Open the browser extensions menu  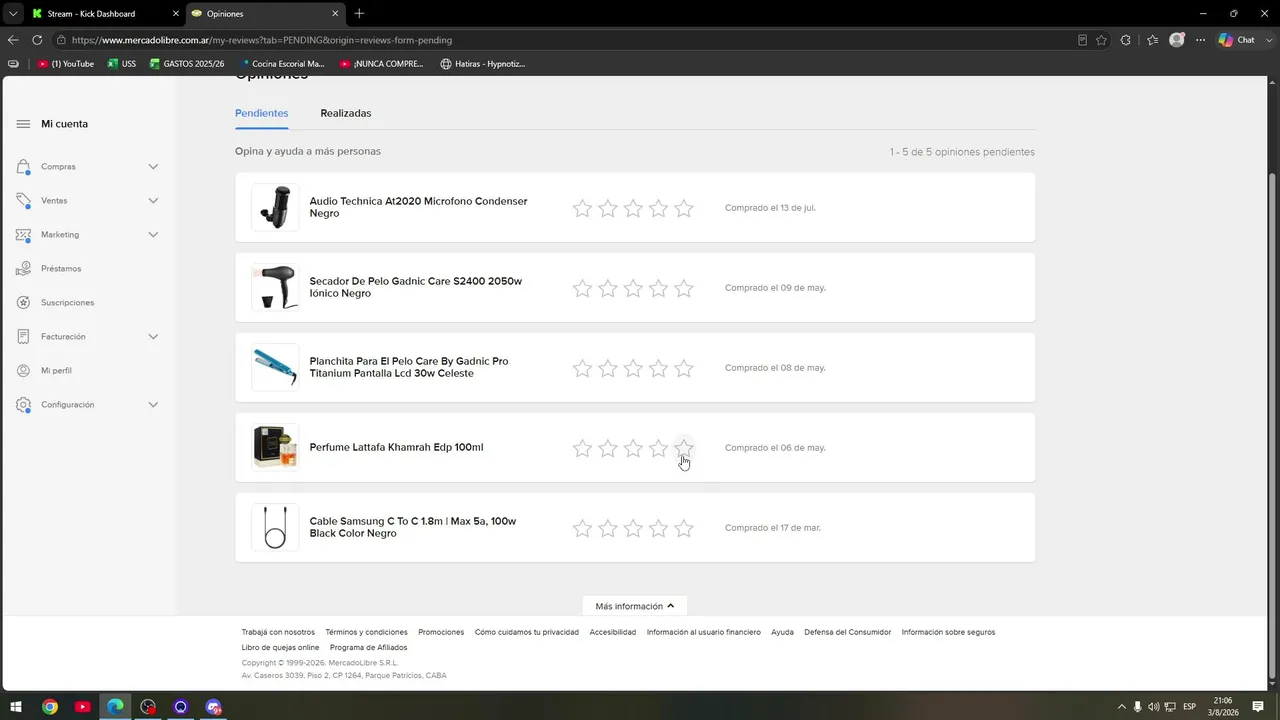click(1126, 40)
